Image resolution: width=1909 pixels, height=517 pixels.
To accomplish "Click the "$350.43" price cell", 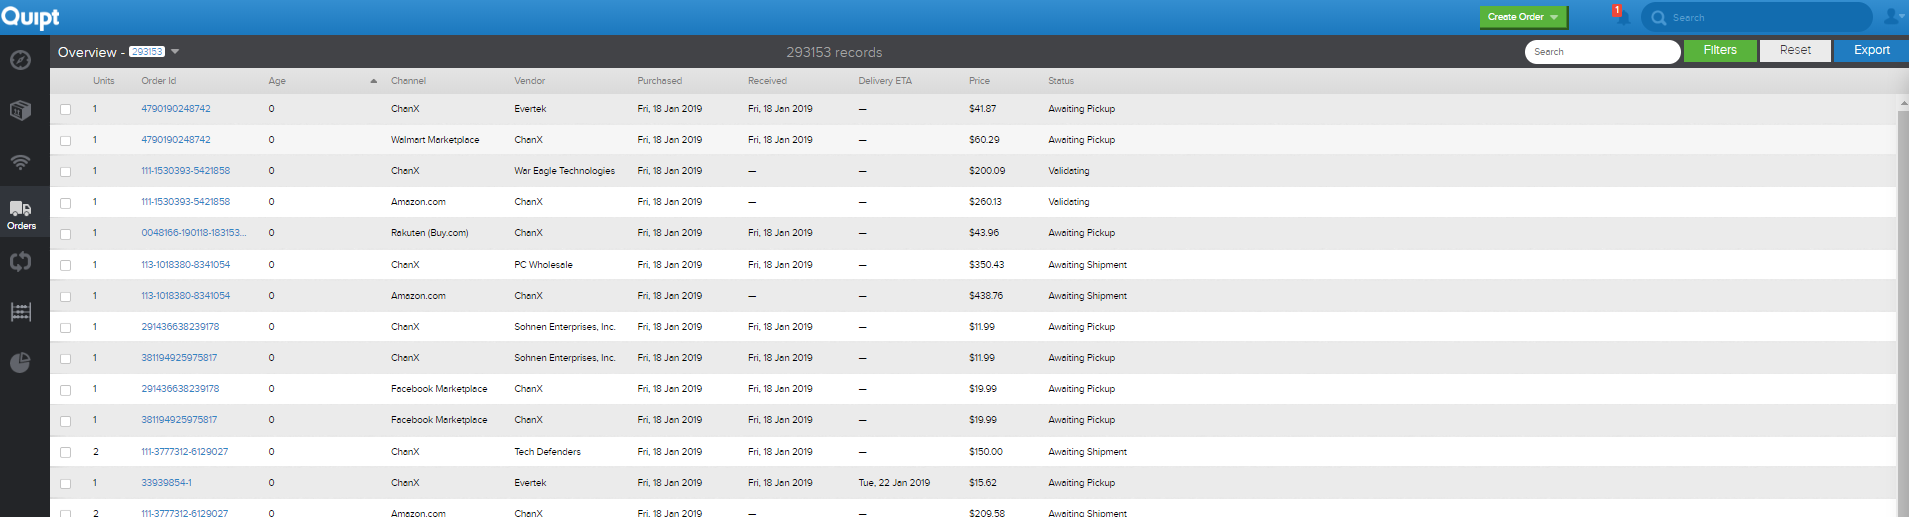I will [986, 265].
